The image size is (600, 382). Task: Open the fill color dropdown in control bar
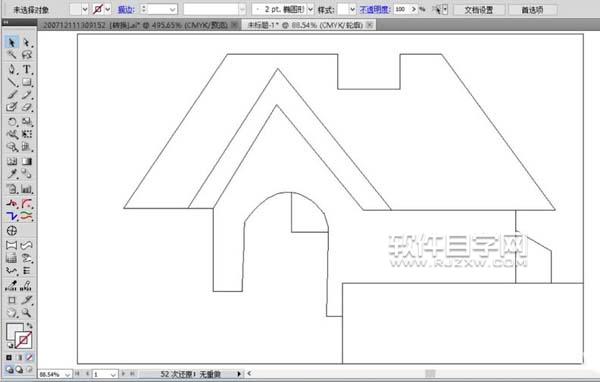(x=85, y=9)
